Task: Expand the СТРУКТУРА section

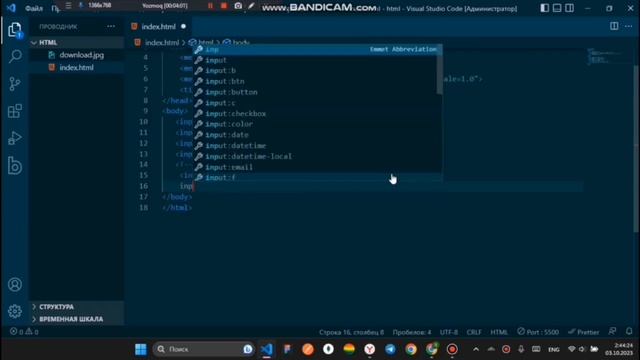Action: (x=56, y=307)
